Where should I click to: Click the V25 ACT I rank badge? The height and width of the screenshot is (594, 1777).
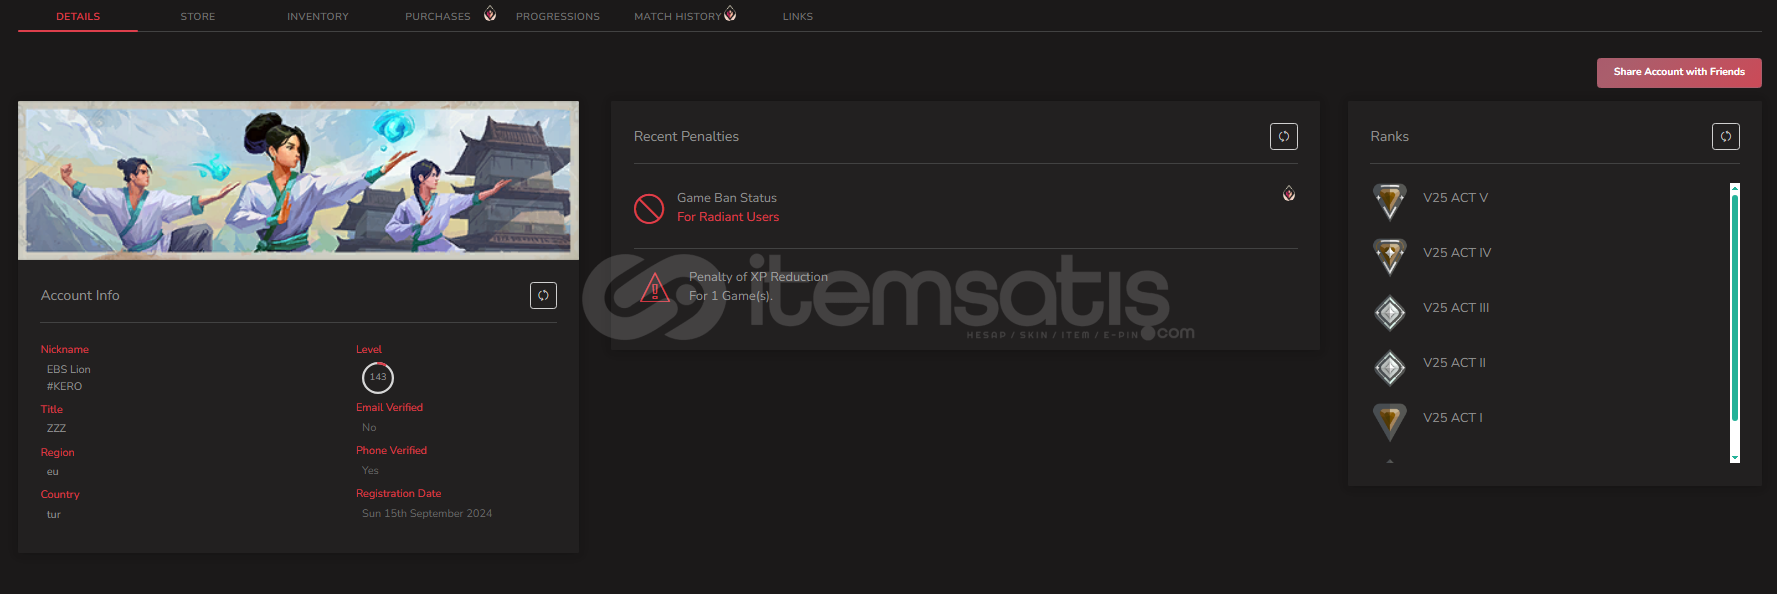pos(1390,421)
